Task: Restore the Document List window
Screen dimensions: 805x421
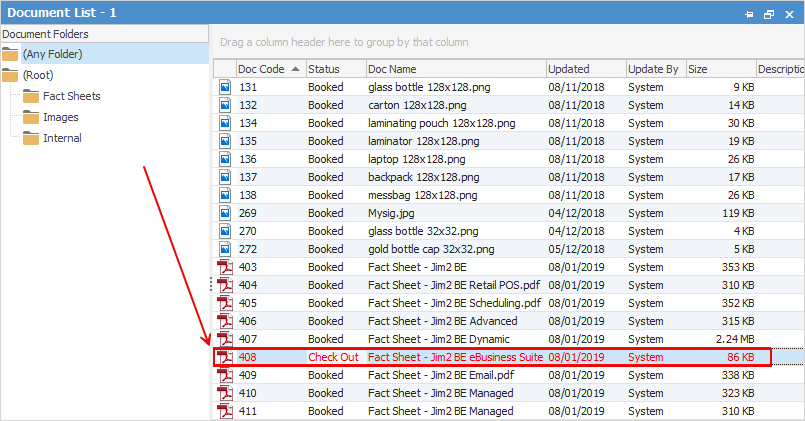Action: click(x=769, y=14)
